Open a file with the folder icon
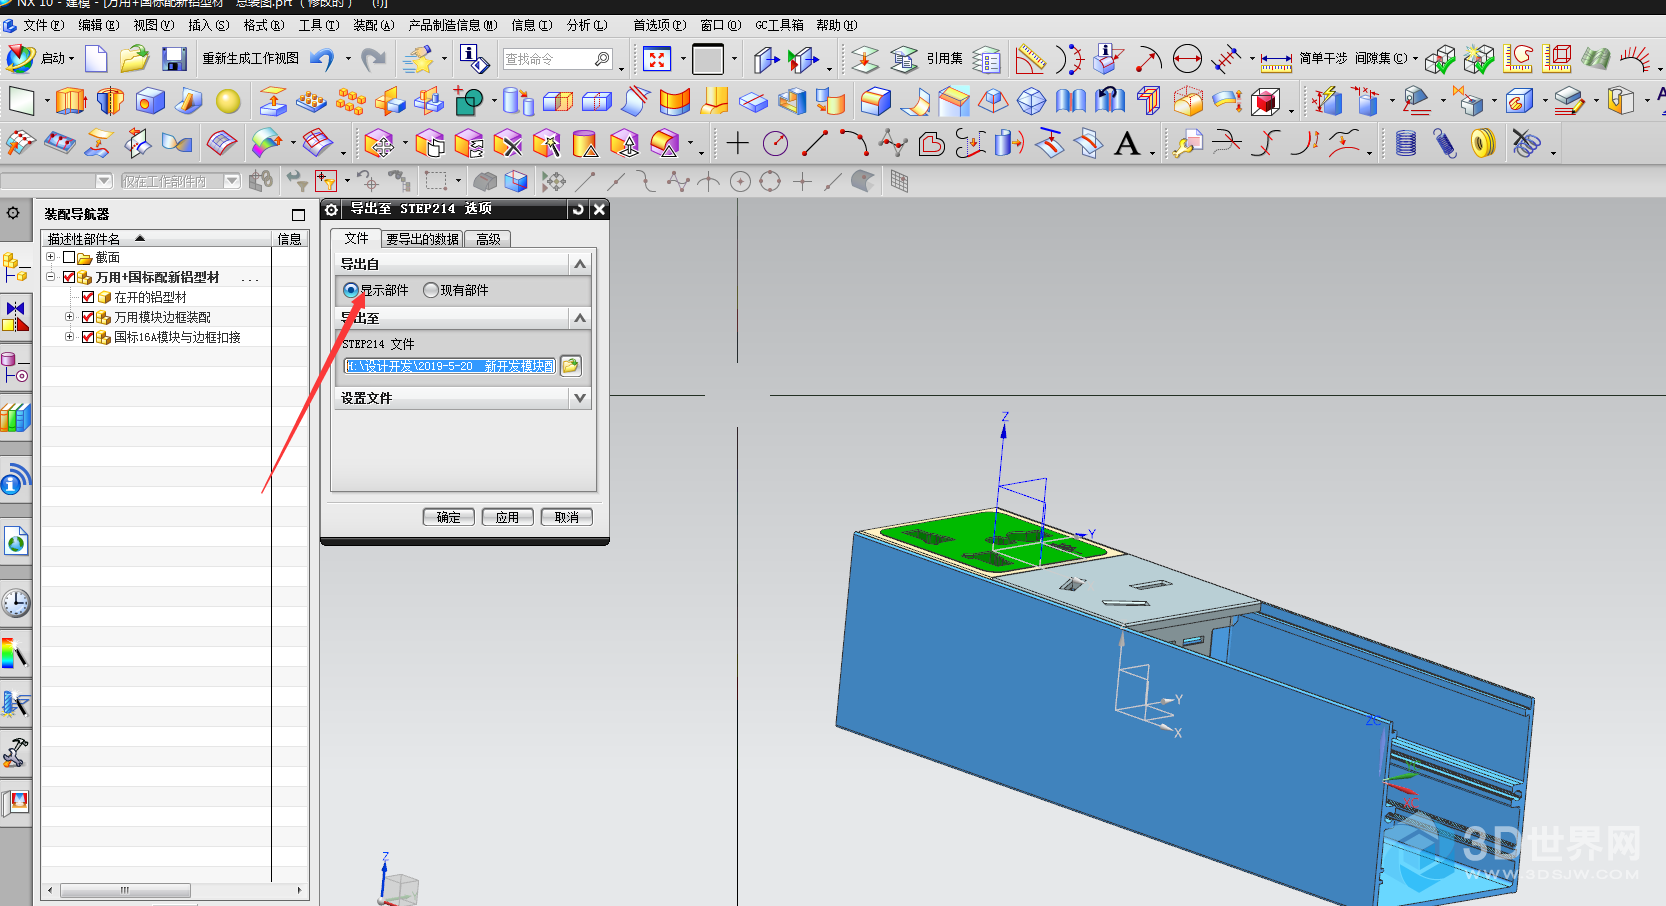This screenshot has width=1666, height=906. pos(134,59)
